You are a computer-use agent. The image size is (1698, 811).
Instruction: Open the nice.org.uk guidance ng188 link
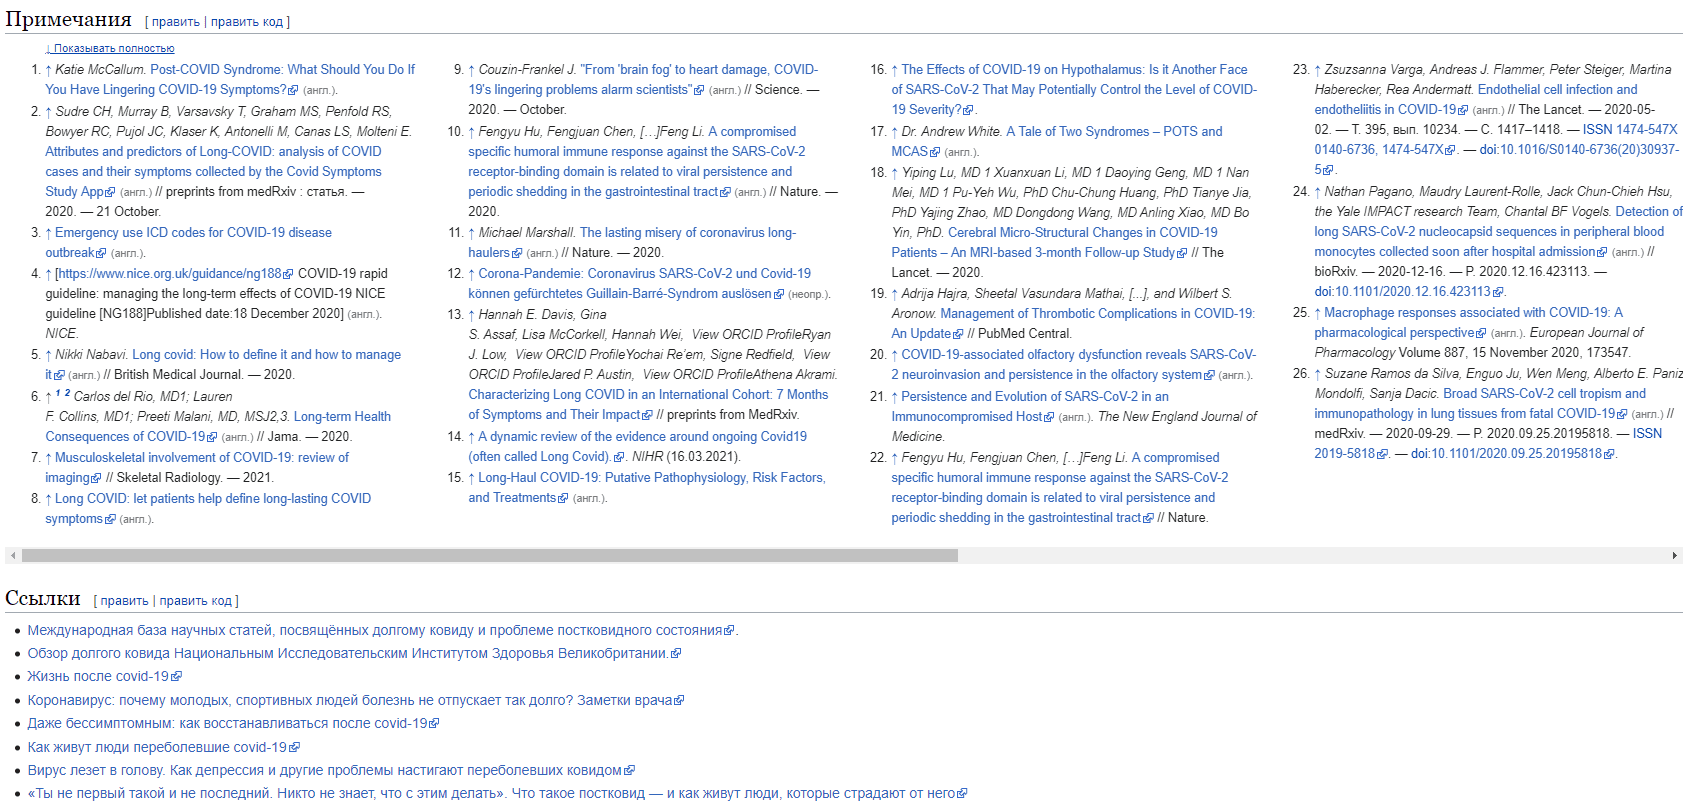(175, 274)
